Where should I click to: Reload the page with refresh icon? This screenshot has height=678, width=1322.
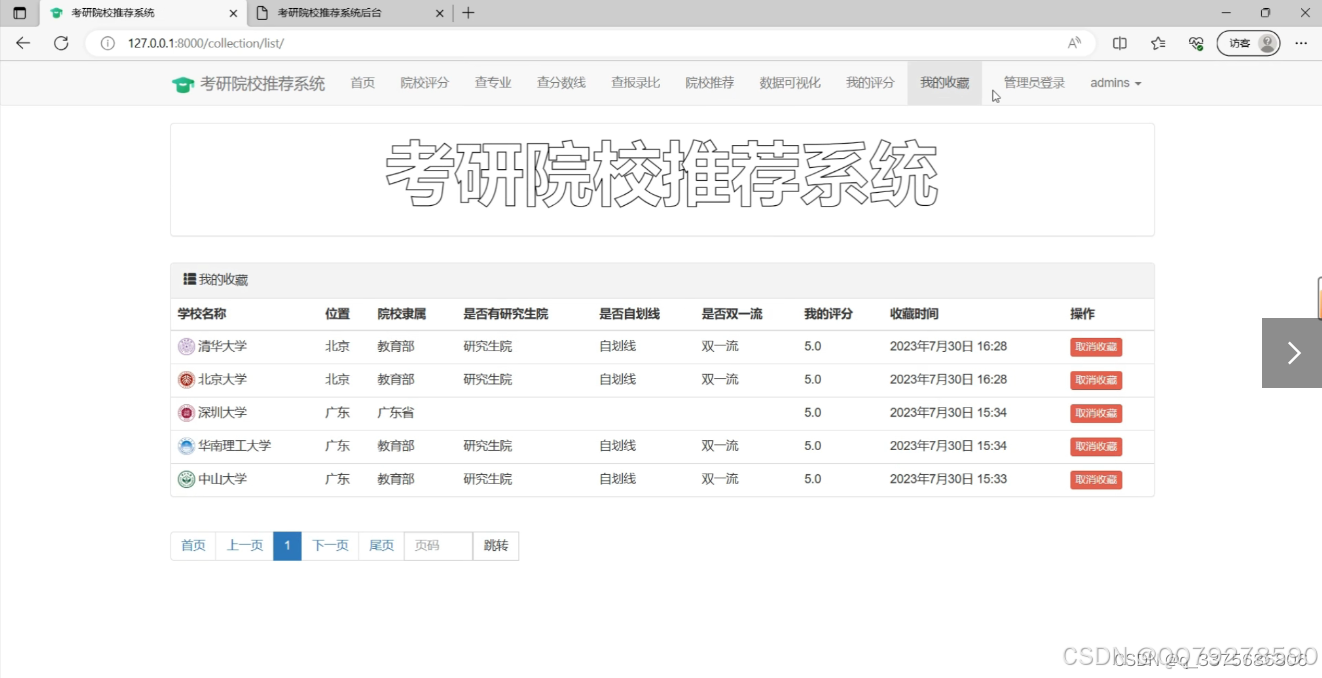tap(61, 43)
